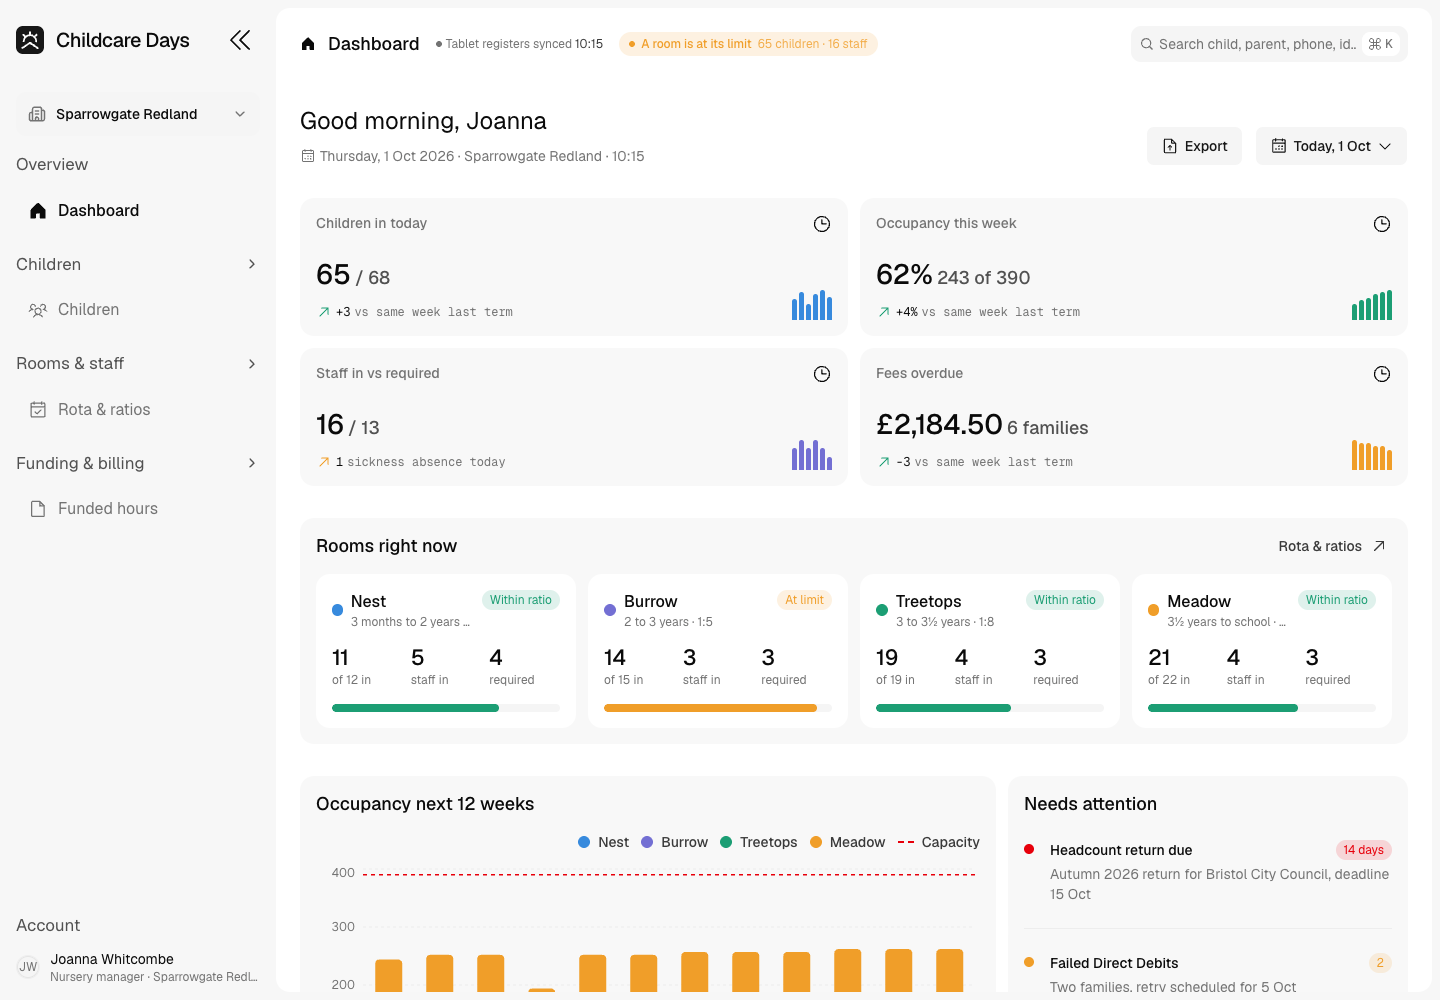Click the building icon in site selector
The image size is (1440, 1000).
(x=37, y=114)
